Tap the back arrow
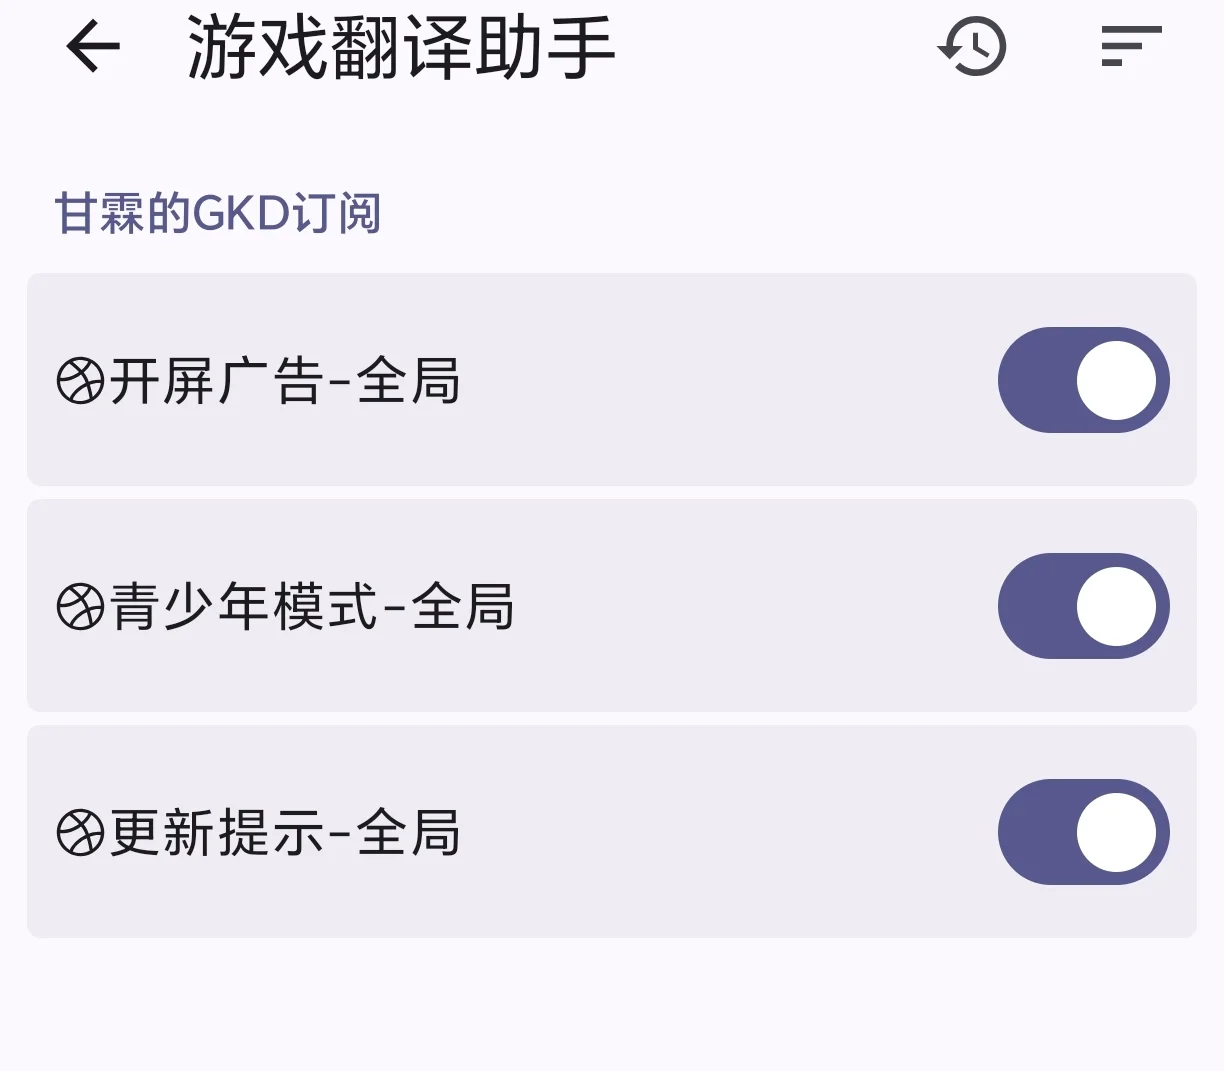The width and height of the screenshot is (1224, 1071). (93, 47)
